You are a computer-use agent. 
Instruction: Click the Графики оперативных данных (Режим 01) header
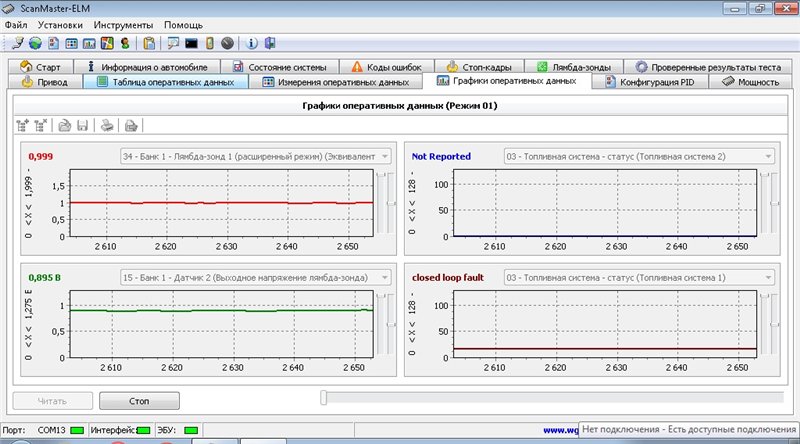(400, 106)
